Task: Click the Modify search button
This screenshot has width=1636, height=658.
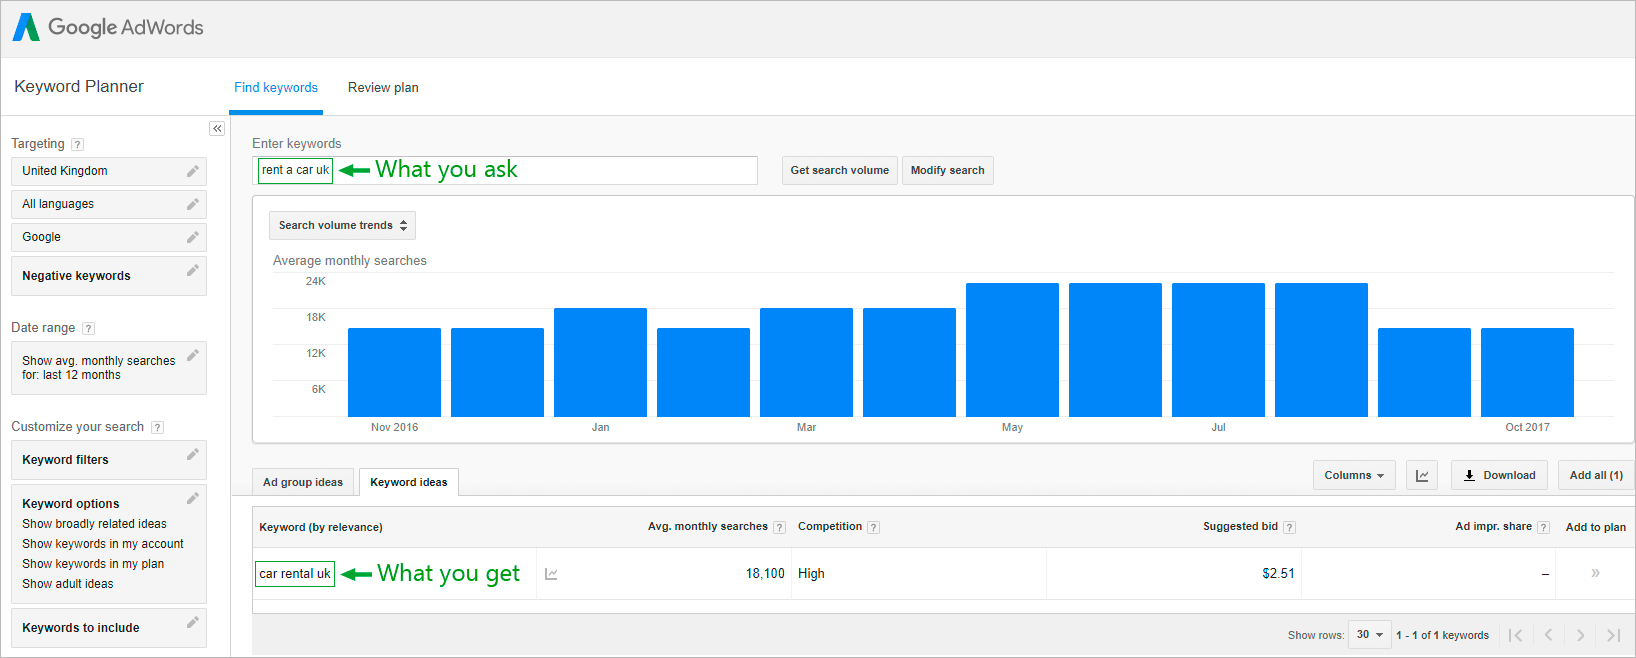Action: pos(947,170)
